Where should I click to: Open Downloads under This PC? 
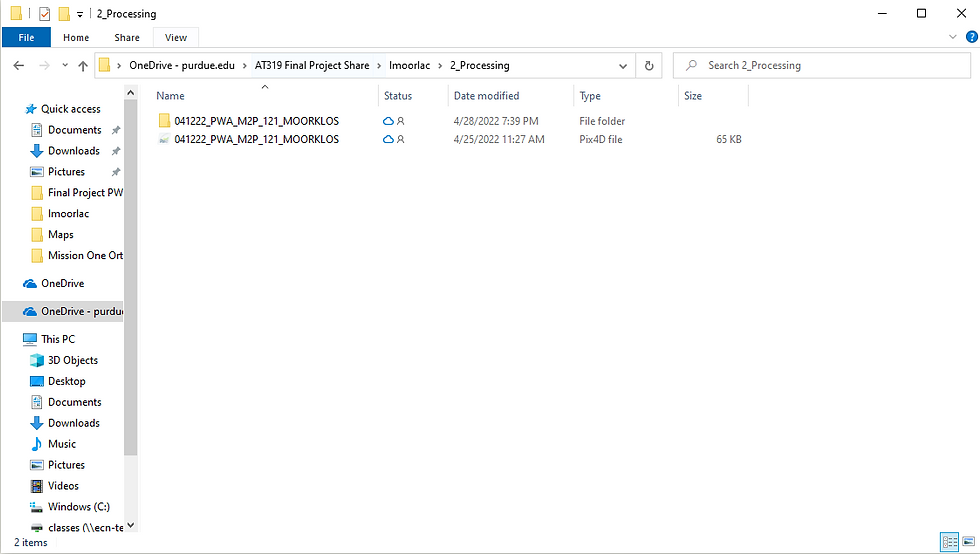[74, 423]
